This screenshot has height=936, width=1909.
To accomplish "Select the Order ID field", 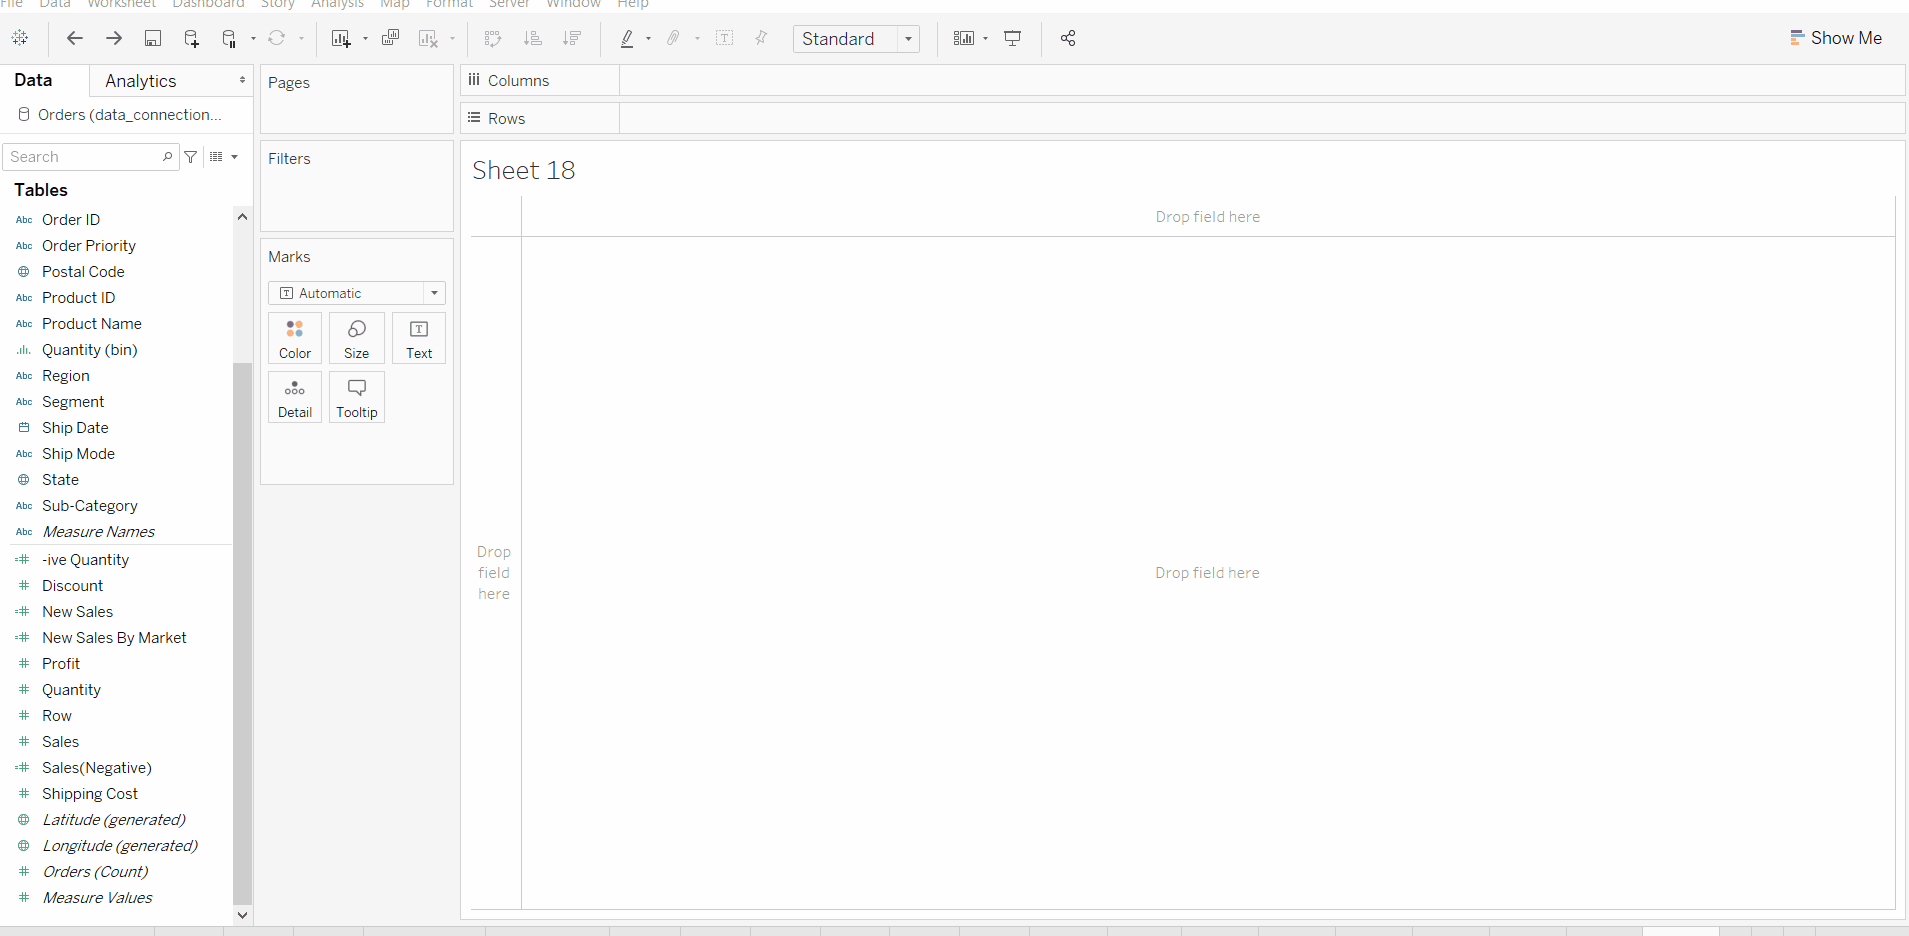I will coord(71,220).
